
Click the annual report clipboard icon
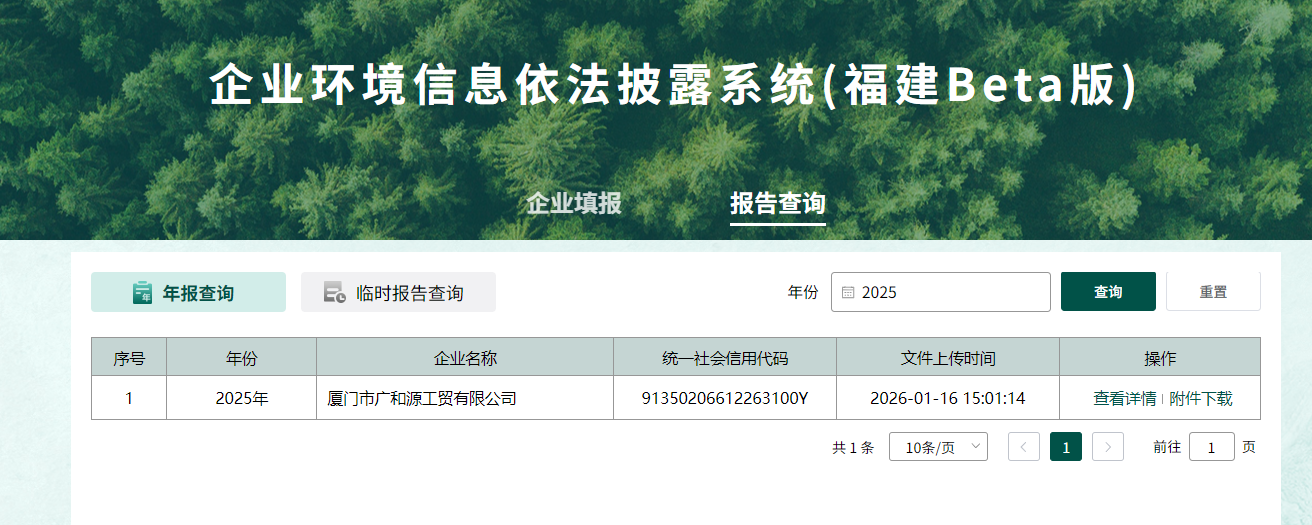click(142, 292)
